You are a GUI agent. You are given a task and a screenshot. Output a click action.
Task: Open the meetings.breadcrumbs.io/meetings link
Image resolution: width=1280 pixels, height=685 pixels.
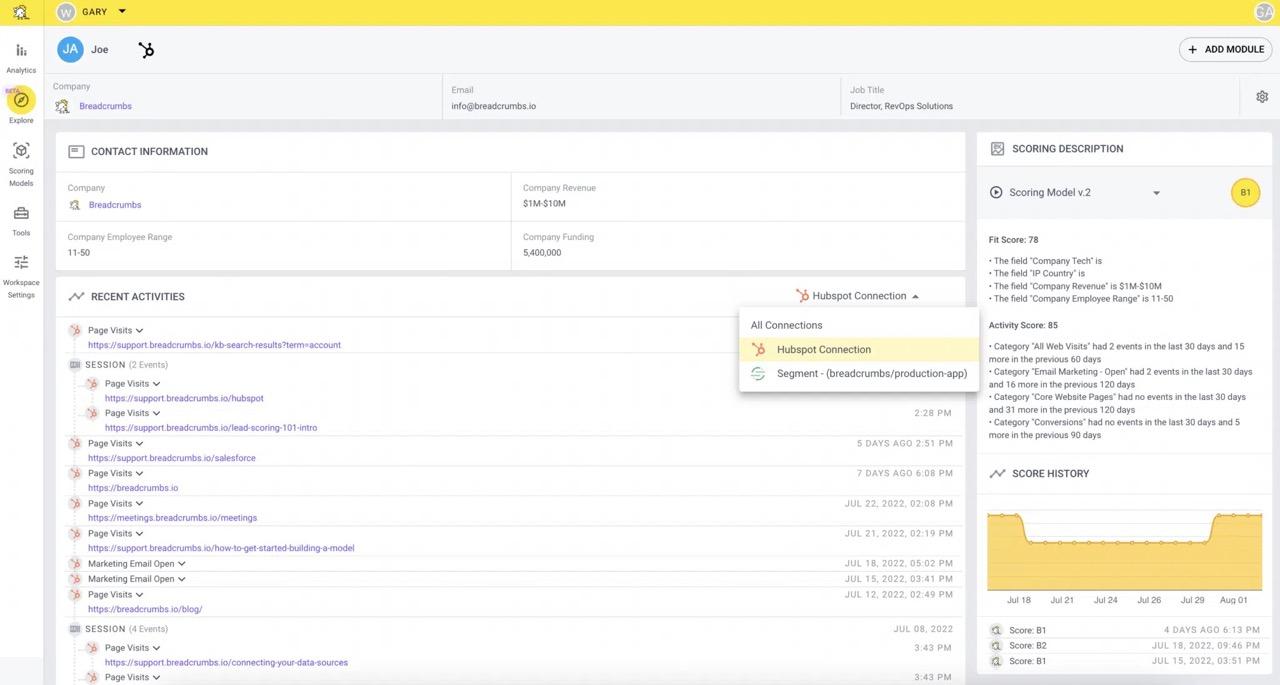[172, 518]
